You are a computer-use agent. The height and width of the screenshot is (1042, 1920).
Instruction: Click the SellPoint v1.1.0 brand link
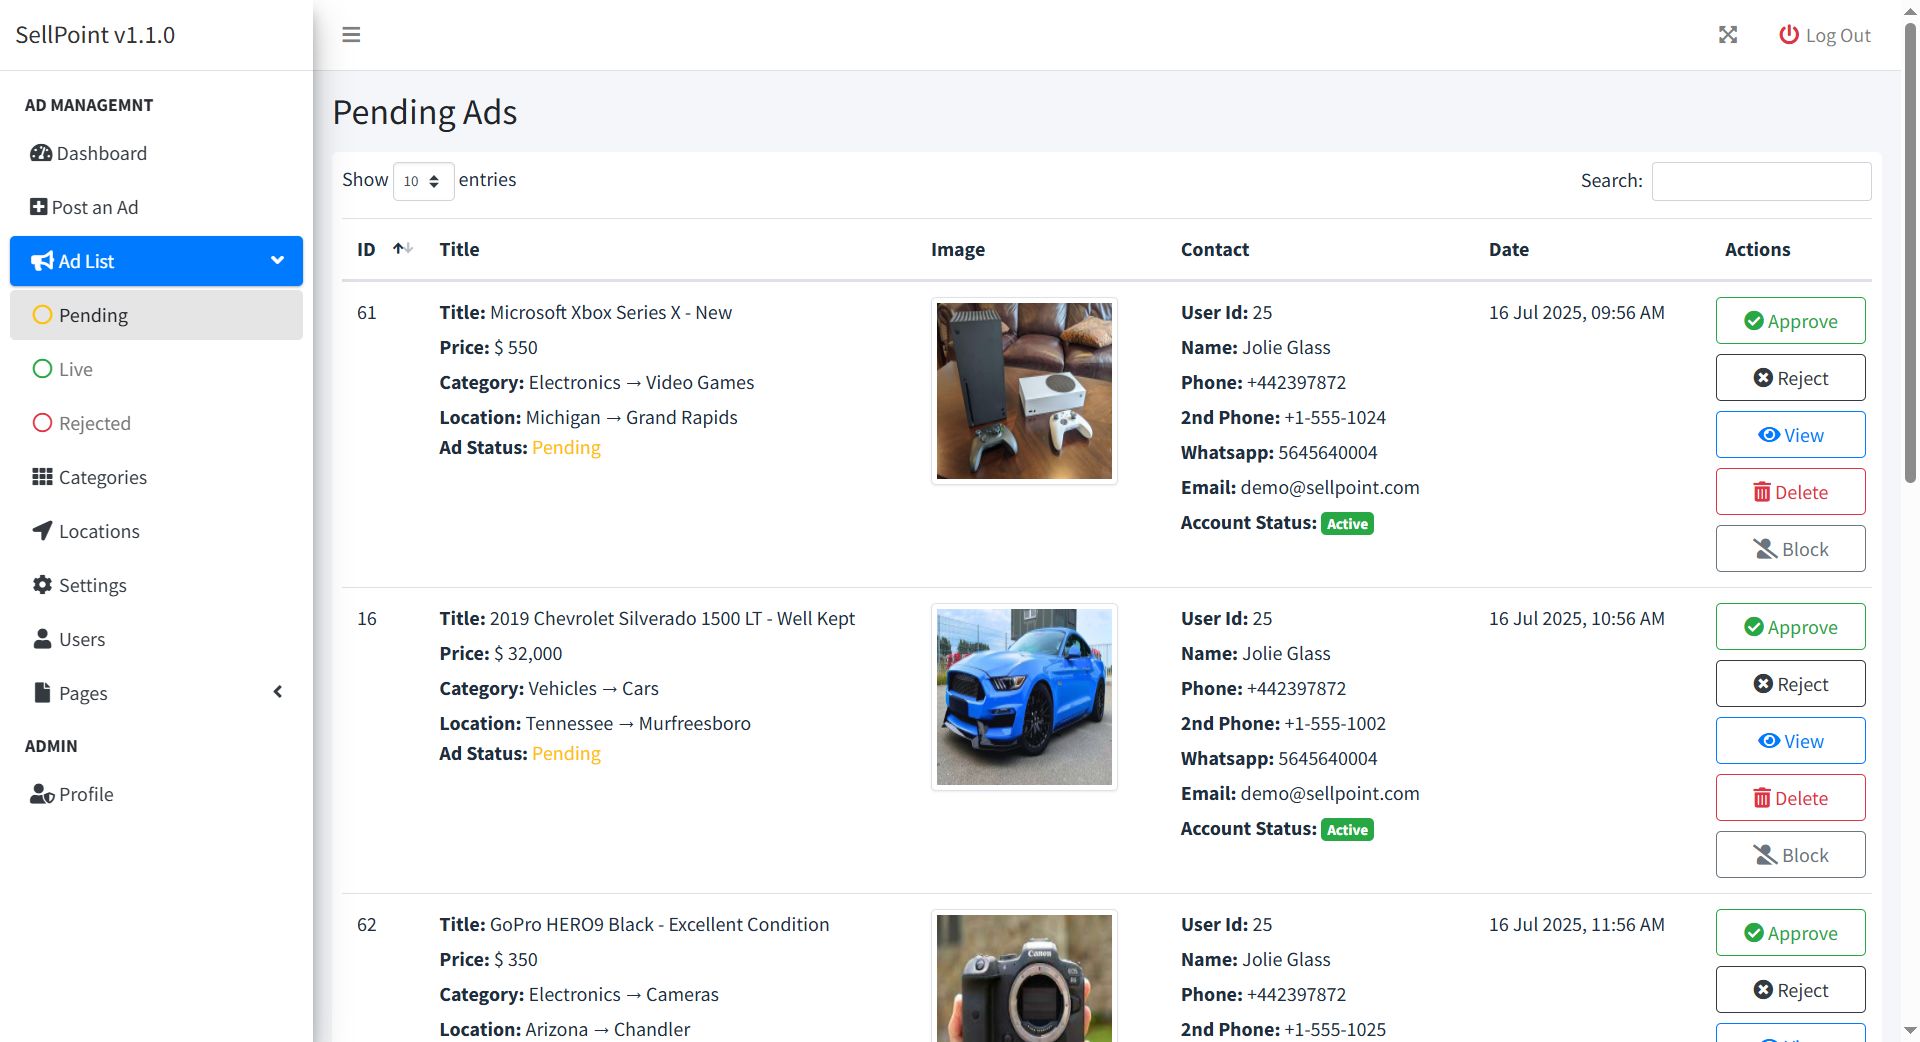point(95,35)
